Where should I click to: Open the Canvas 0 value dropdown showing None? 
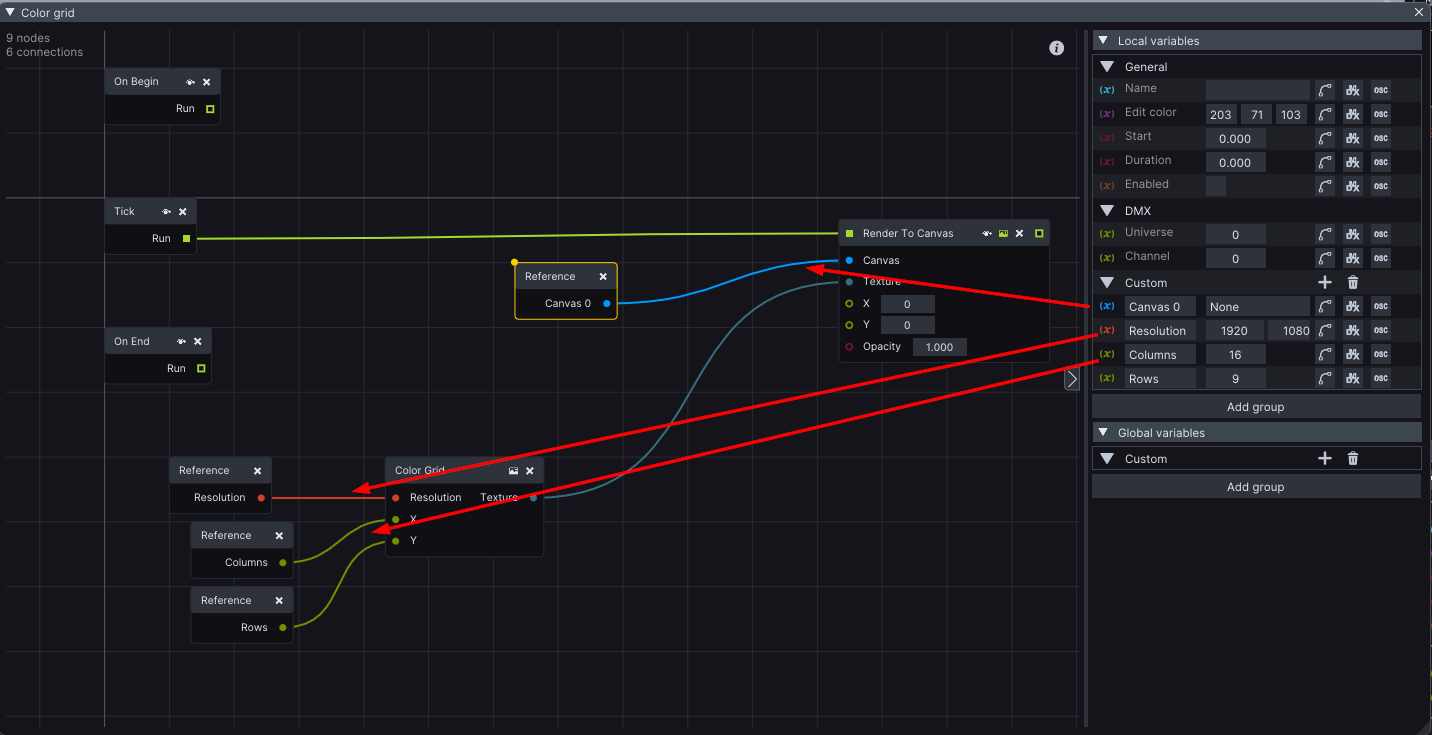(1256, 307)
